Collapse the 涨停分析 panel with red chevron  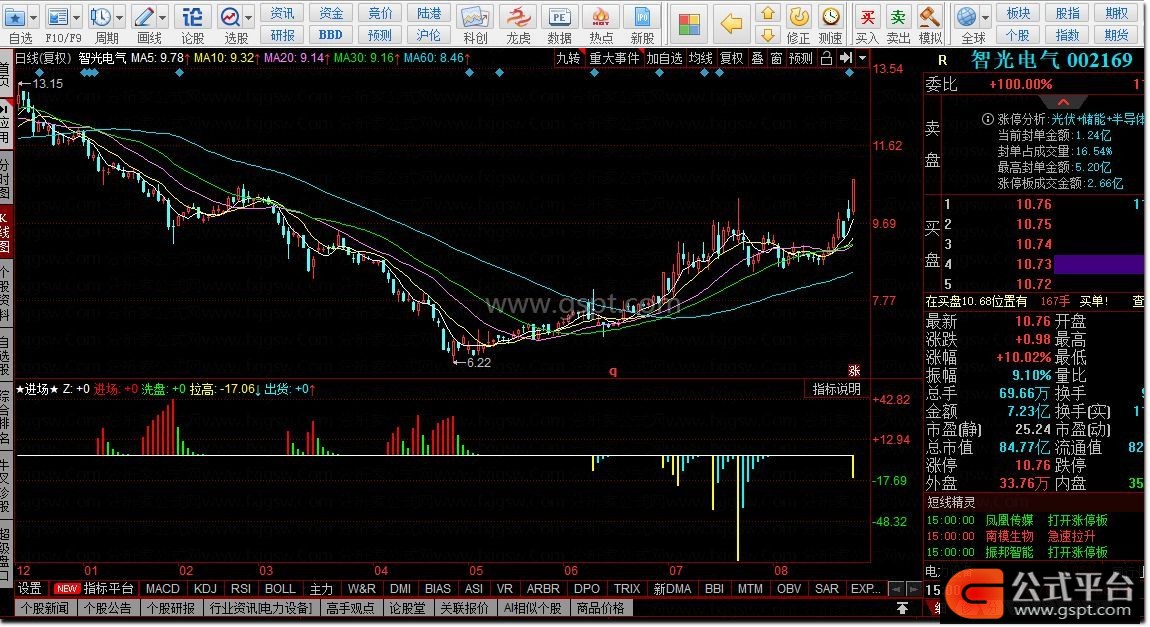pyautogui.click(x=1063, y=102)
